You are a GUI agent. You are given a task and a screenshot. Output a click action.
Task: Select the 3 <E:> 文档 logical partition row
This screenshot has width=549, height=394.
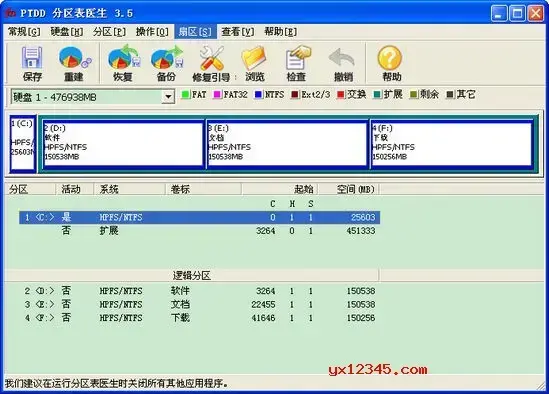click(x=200, y=304)
